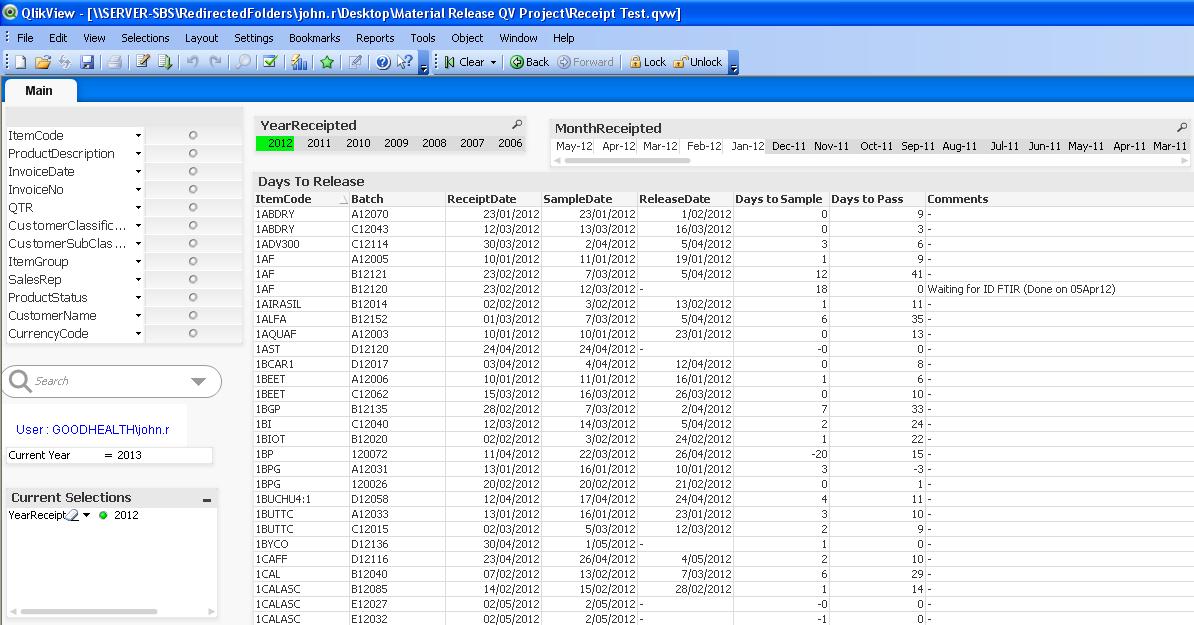Image resolution: width=1194 pixels, height=625 pixels.
Task: Click the Lock selections button
Action: click(x=646, y=62)
